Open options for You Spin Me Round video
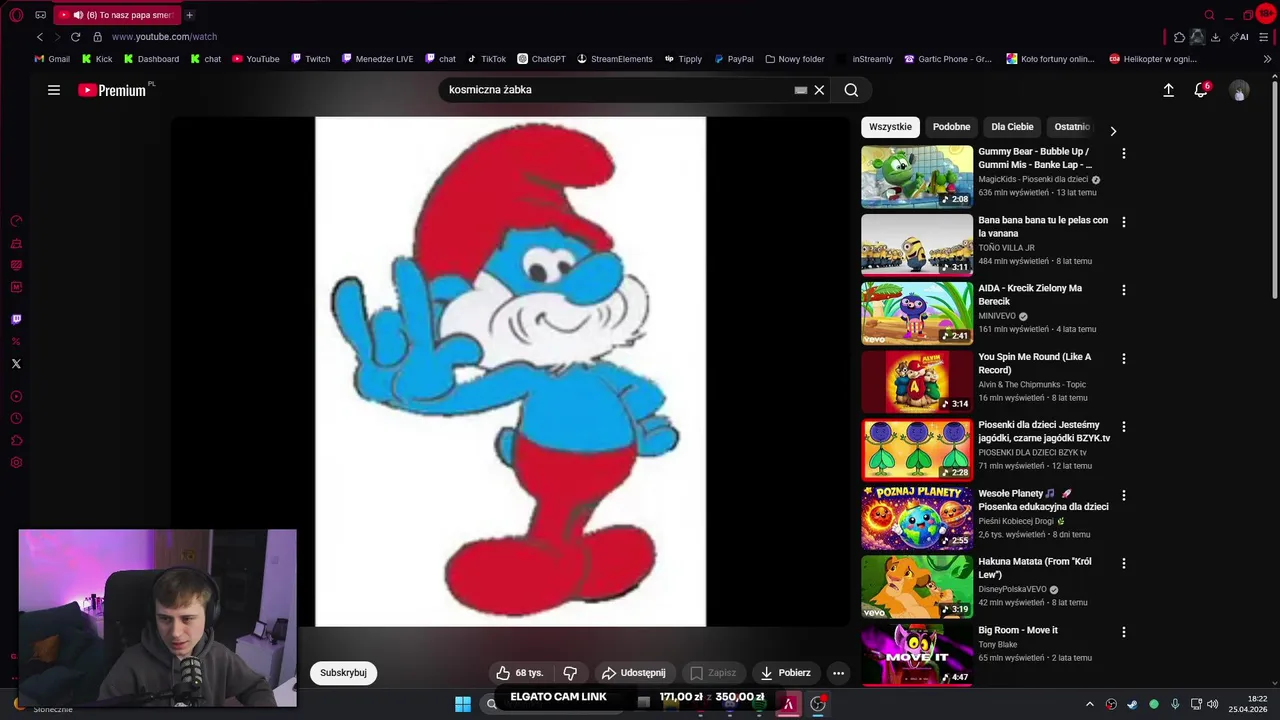Viewport: 1280px width, 720px height. click(1124, 359)
